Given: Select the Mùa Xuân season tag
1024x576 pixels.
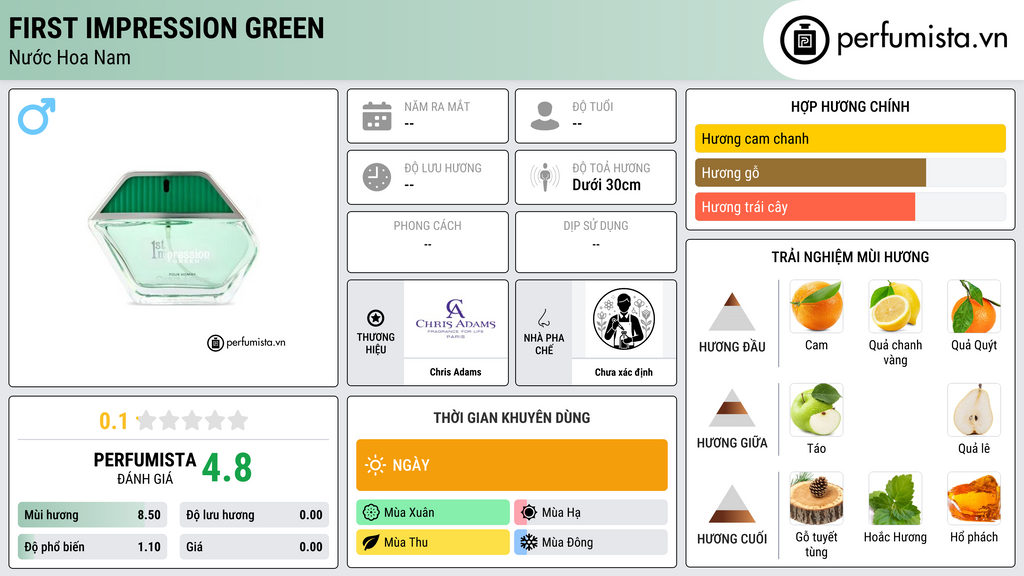Looking at the screenshot, I should click(433, 513).
